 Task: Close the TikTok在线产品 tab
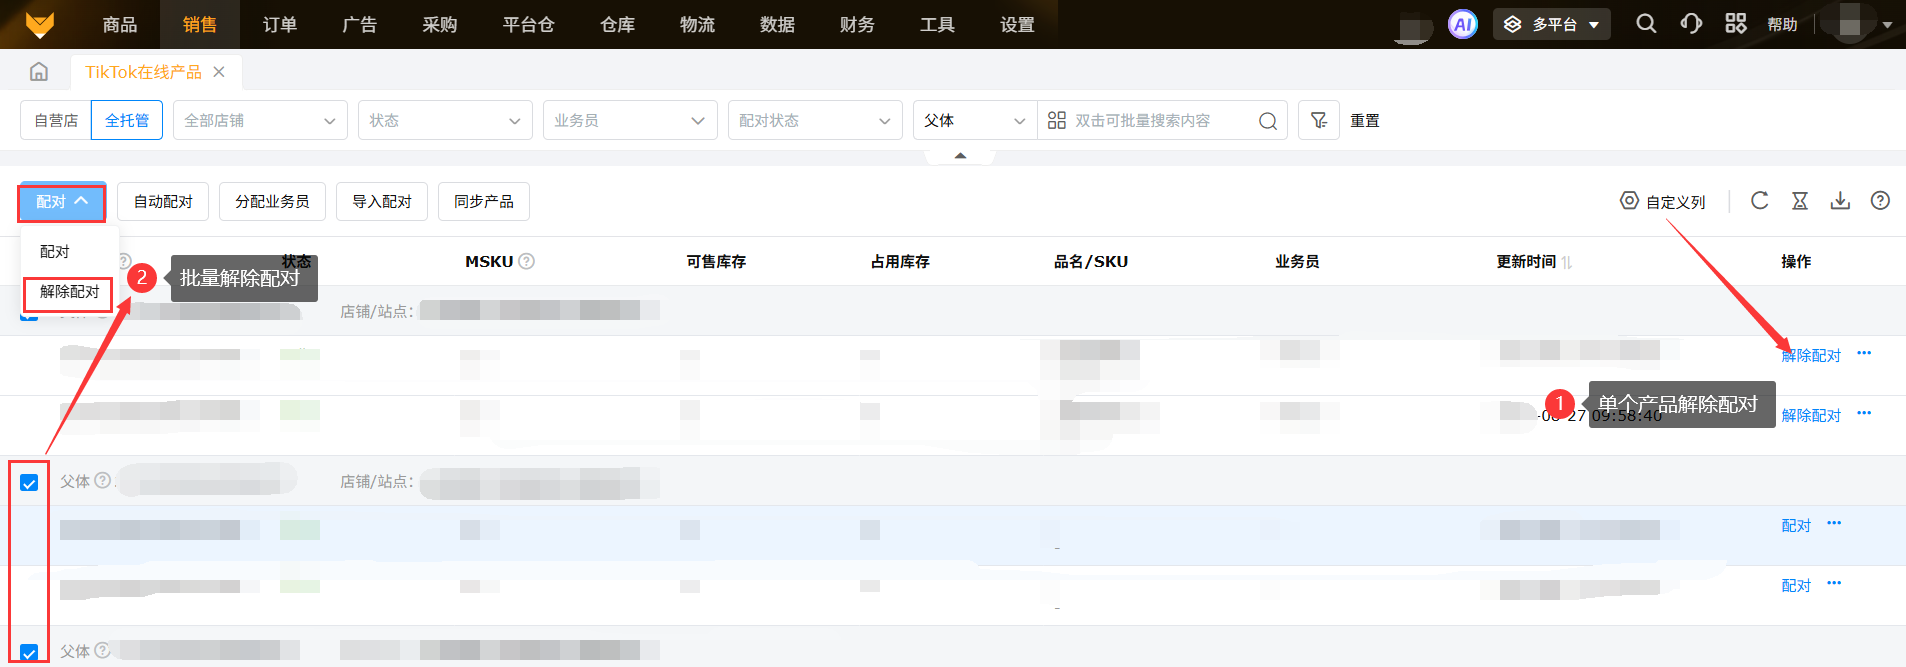point(219,72)
